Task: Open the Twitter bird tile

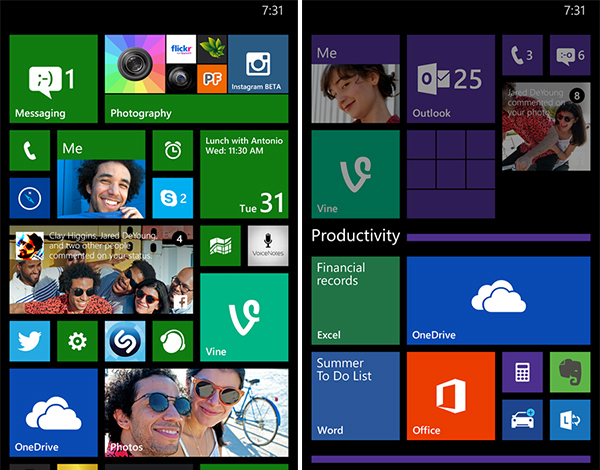Action: click(30, 341)
